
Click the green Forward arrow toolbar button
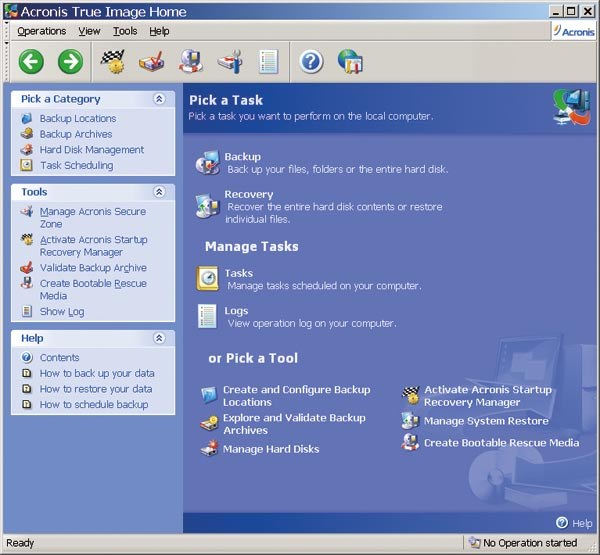coord(70,62)
